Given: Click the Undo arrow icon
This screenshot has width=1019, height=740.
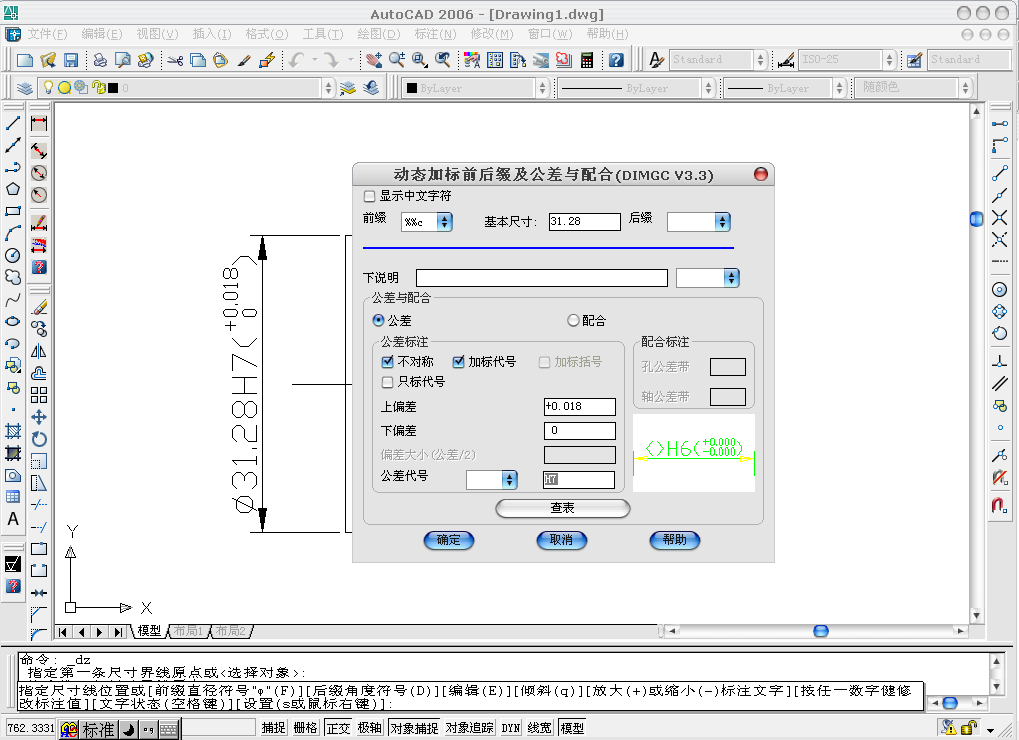Looking at the screenshot, I should (296, 60).
